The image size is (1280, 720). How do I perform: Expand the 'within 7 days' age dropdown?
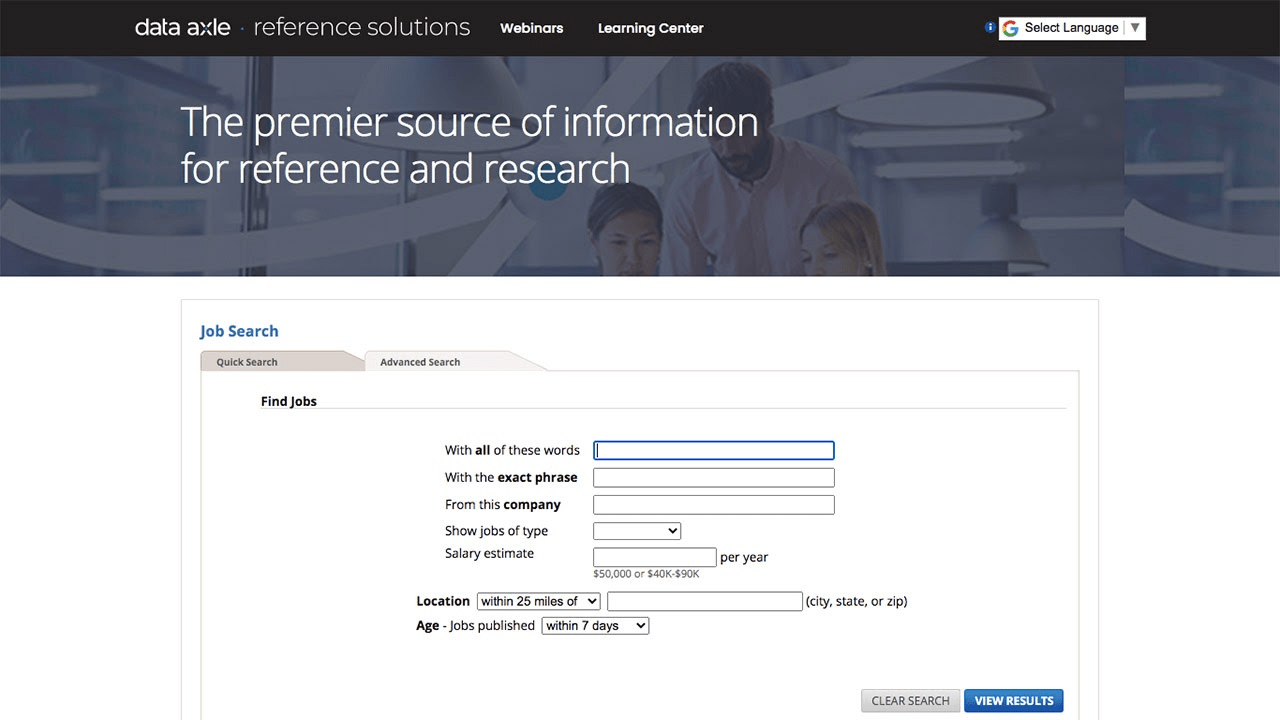pos(595,626)
